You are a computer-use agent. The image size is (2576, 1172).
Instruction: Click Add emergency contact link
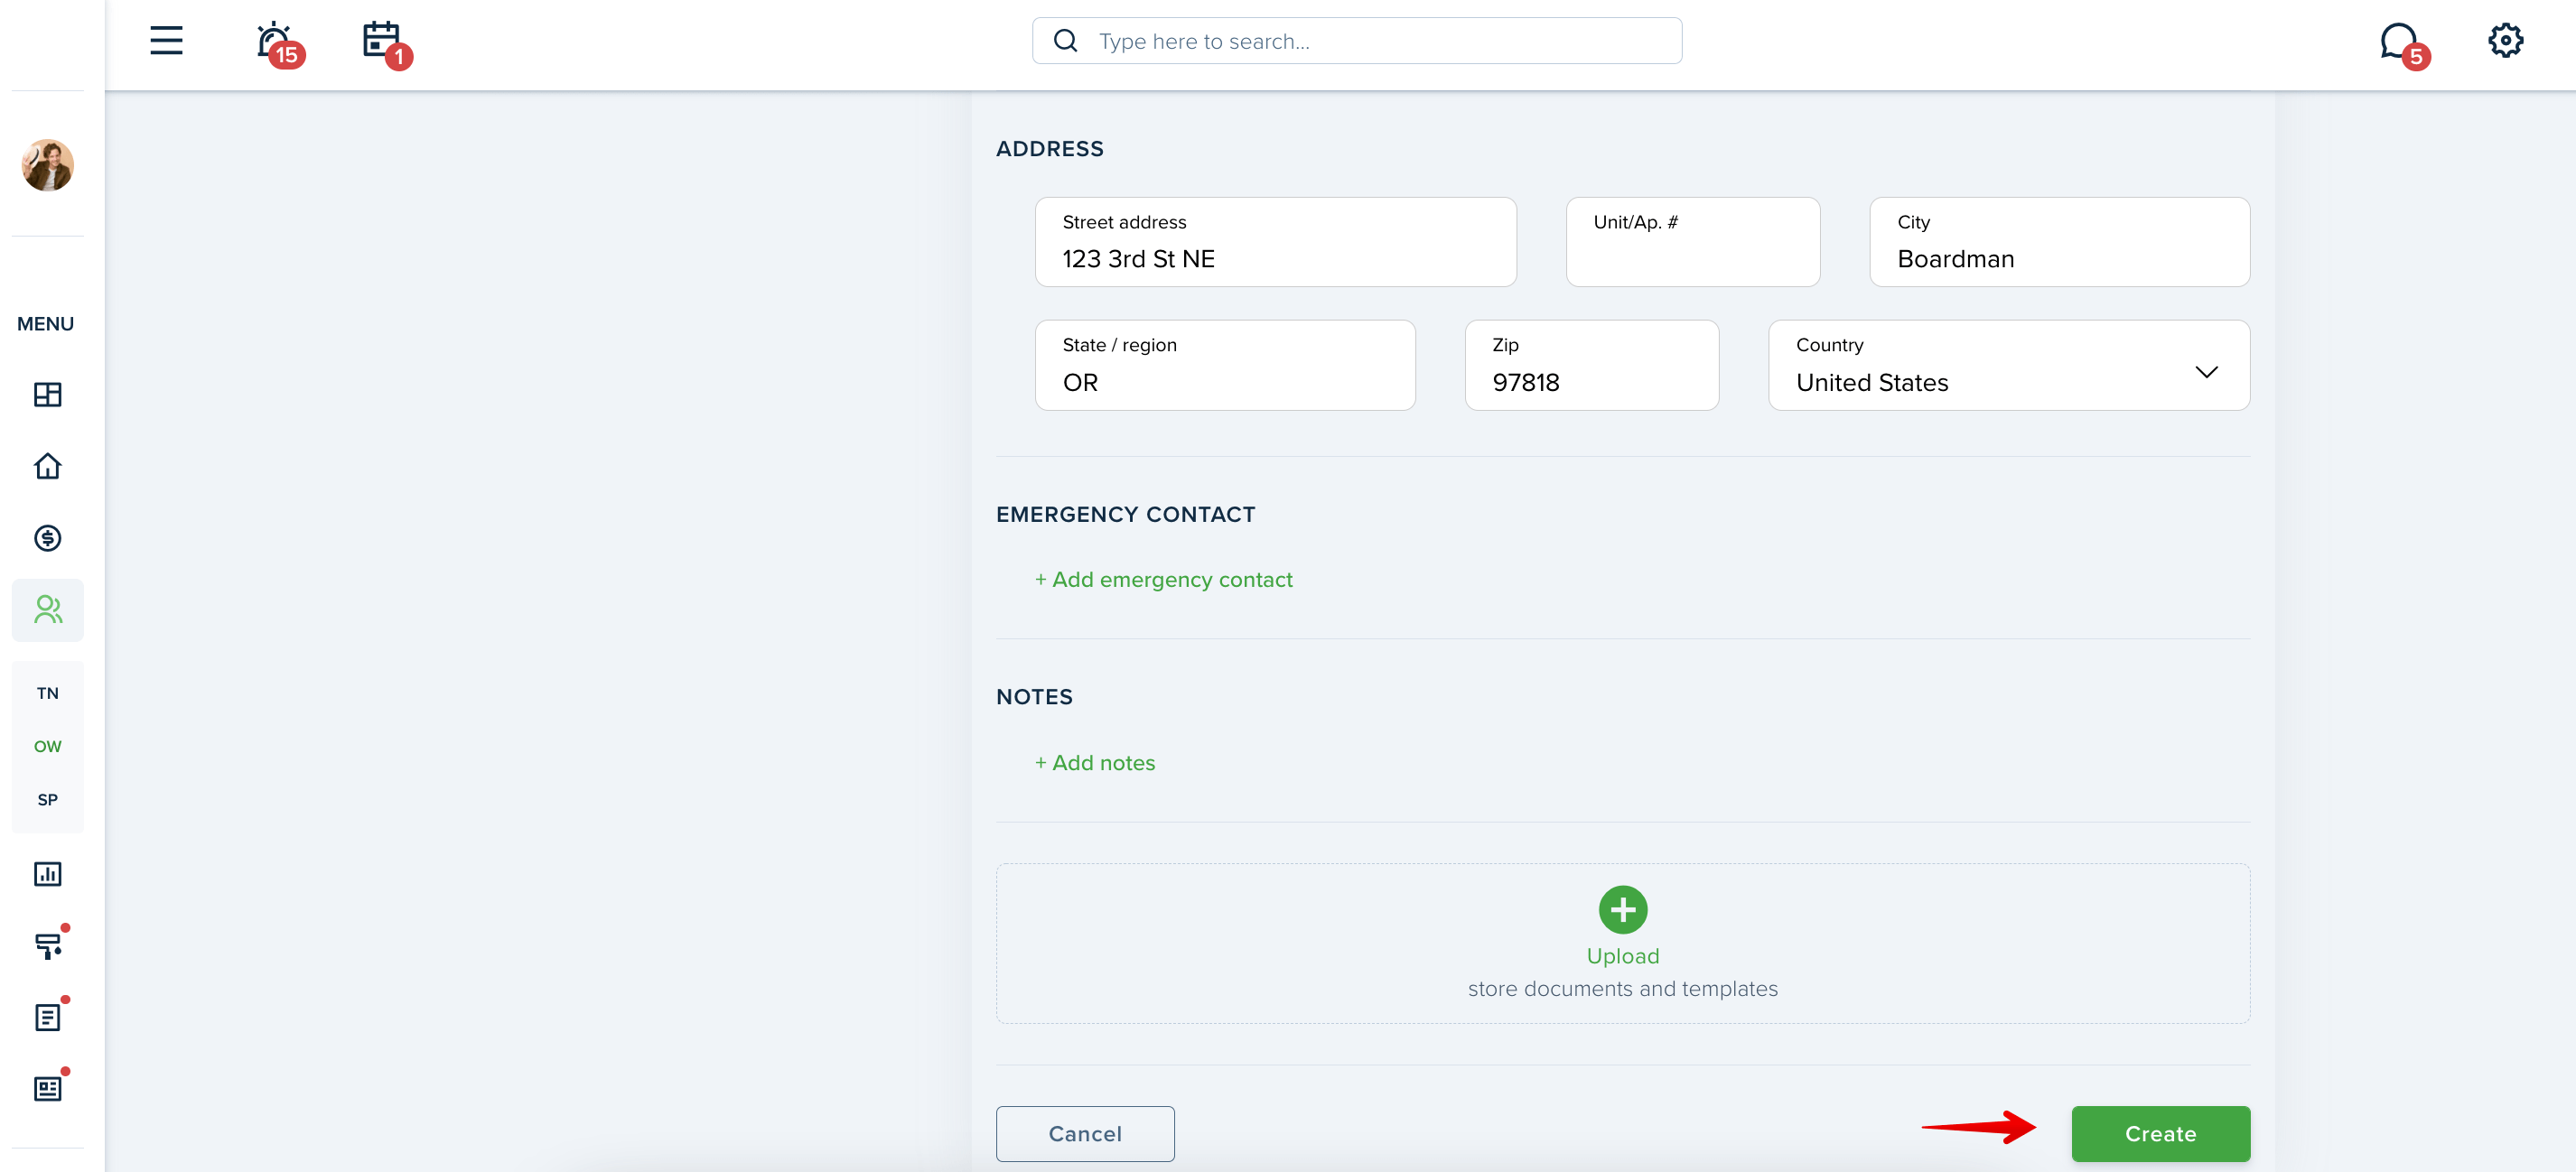tap(1164, 580)
